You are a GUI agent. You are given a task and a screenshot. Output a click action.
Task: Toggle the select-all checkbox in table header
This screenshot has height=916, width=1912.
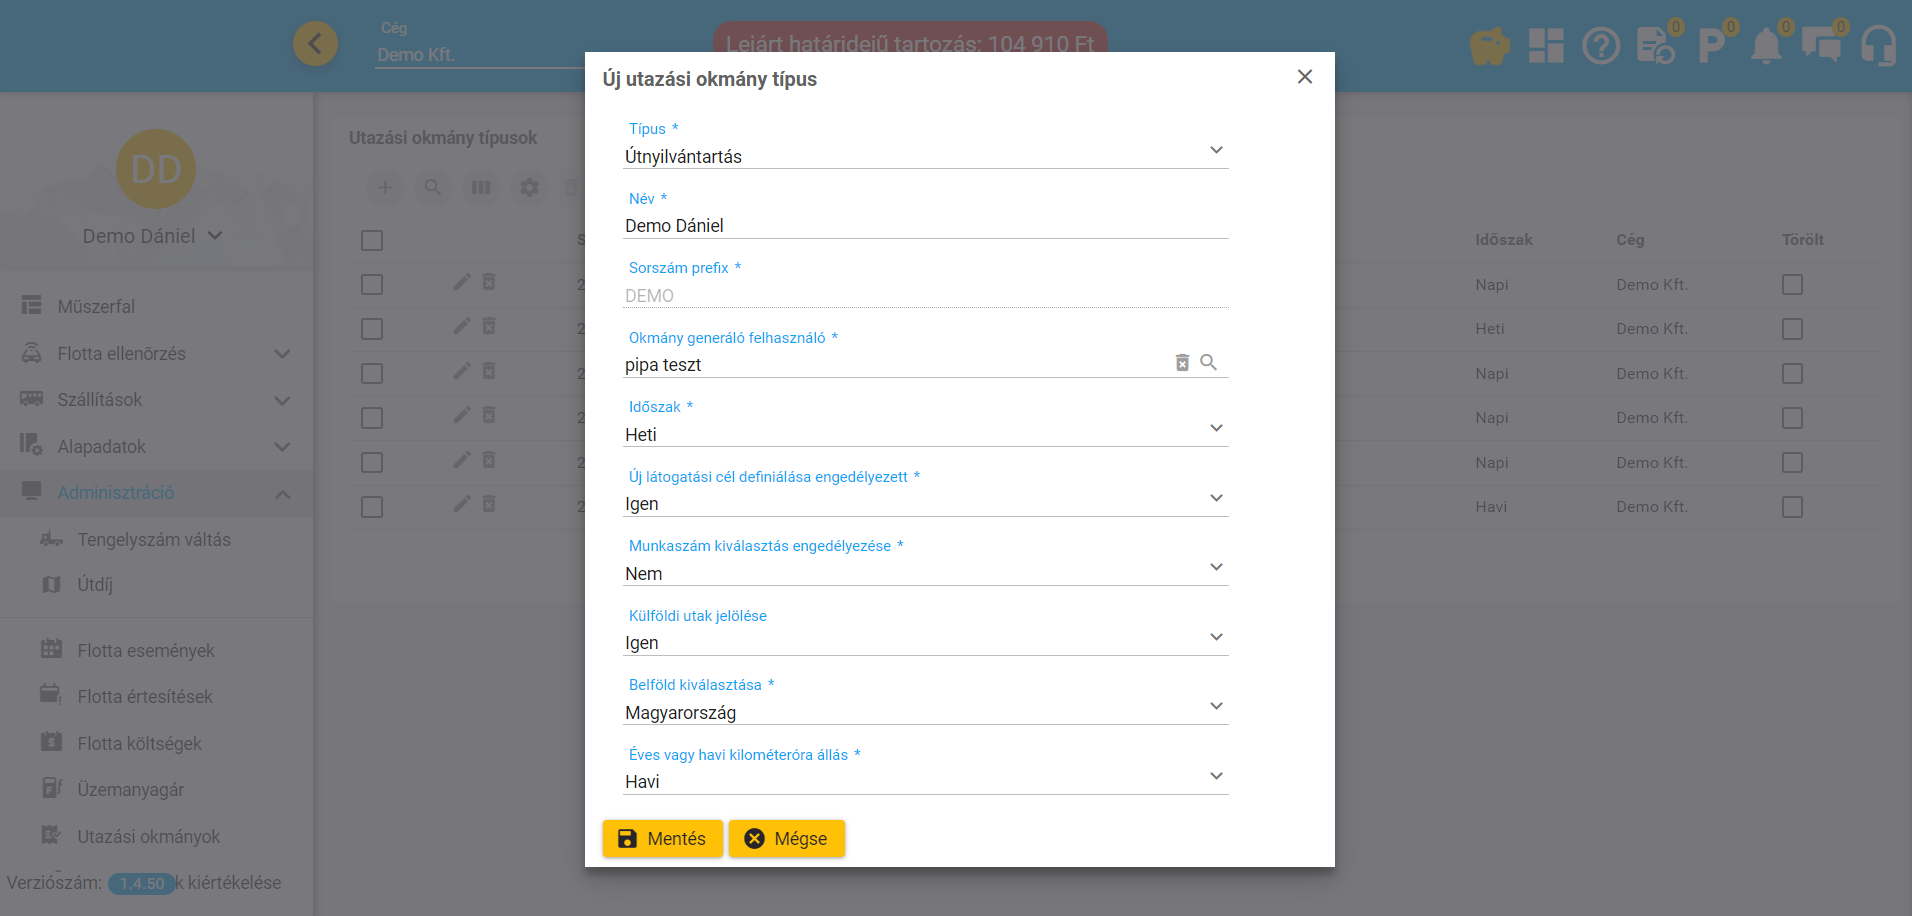point(372,240)
